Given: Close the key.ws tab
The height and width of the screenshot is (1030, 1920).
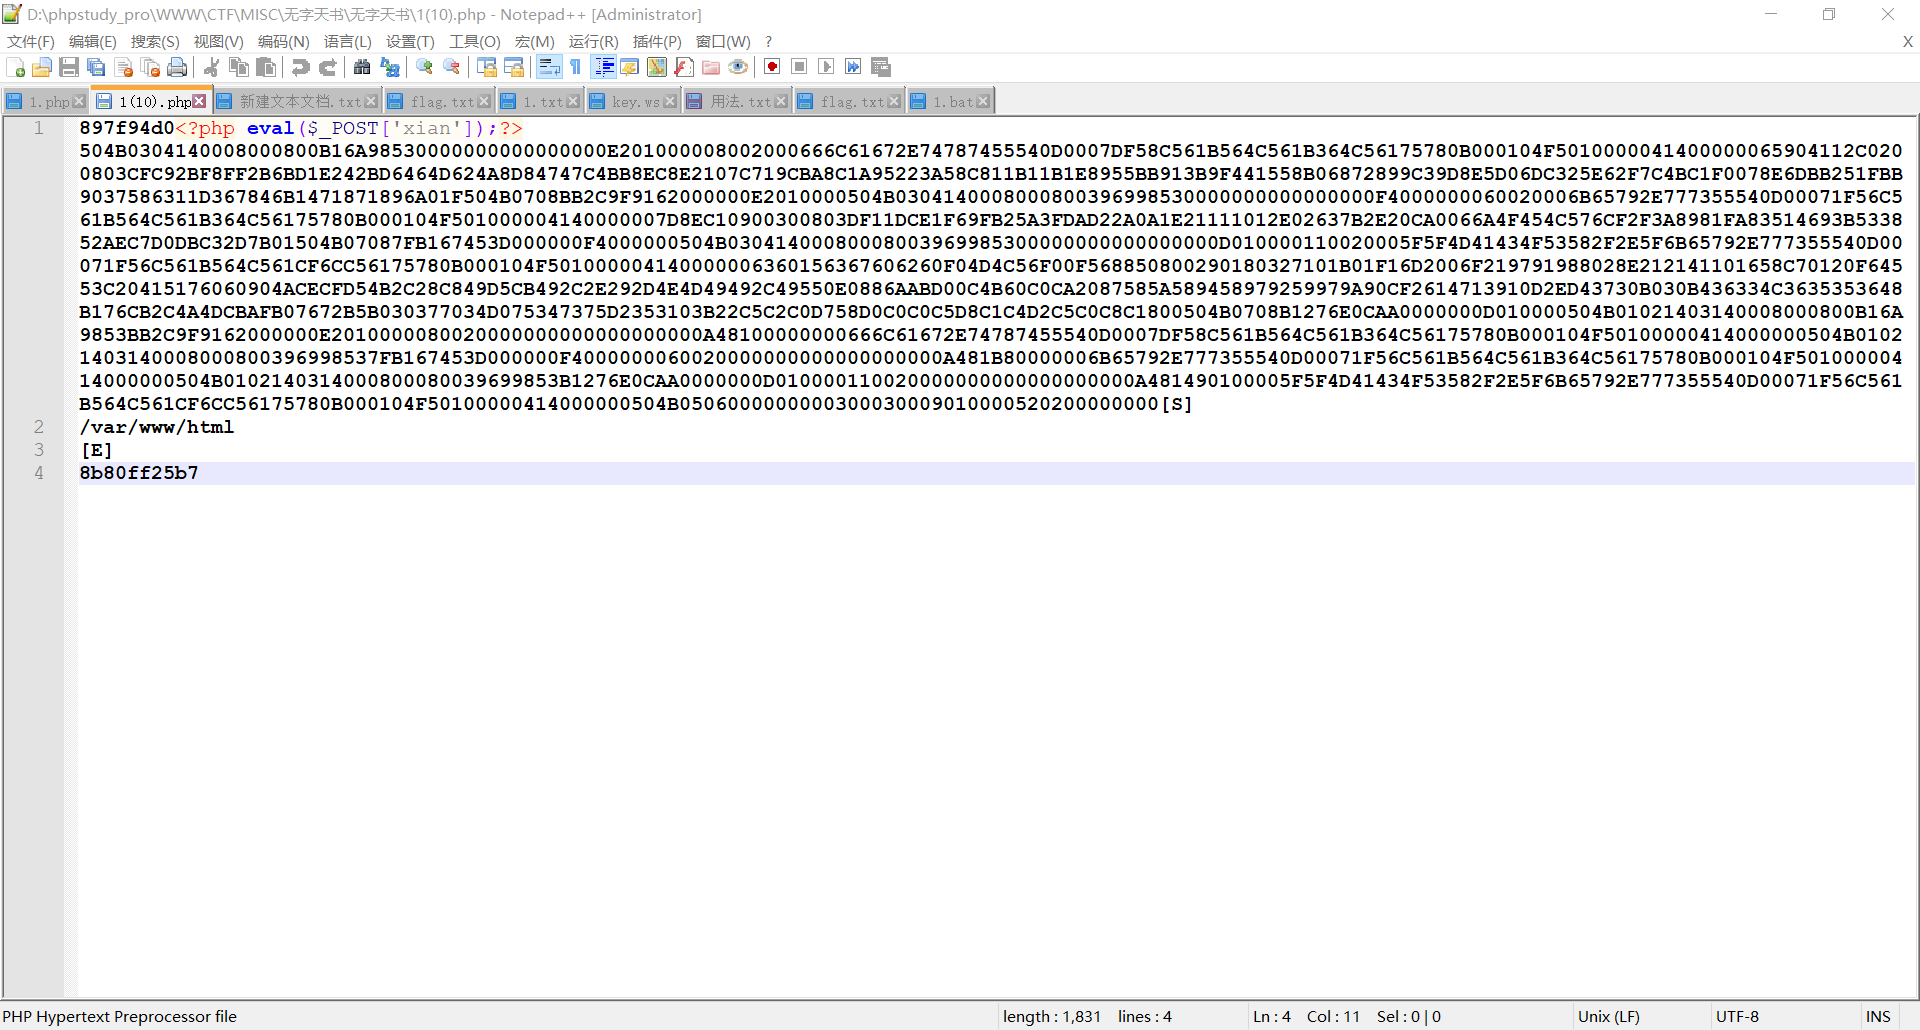Looking at the screenshot, I should (670, 101).
